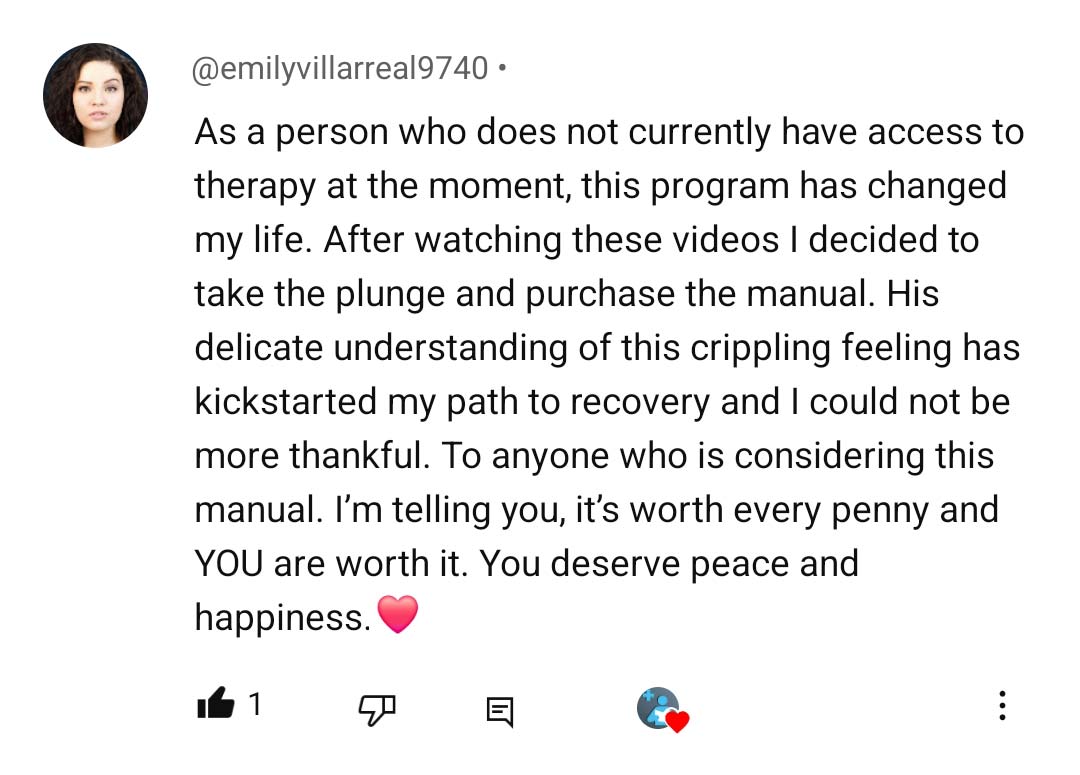This screenshot has width=1080, height=775.
Task: Click the word "delicate" in the comment
Action: pos(259,348)
